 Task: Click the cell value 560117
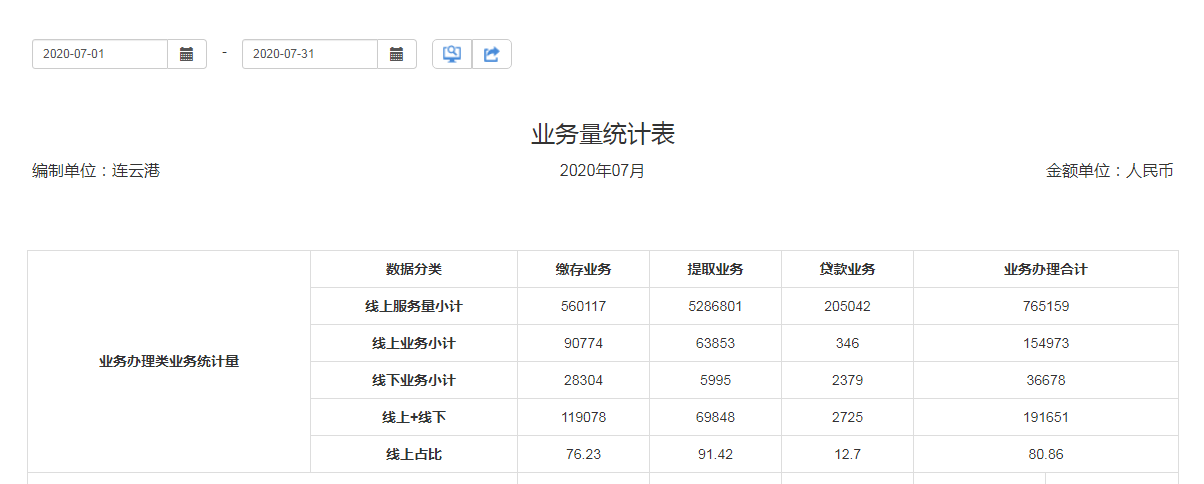tap(584, 306)
